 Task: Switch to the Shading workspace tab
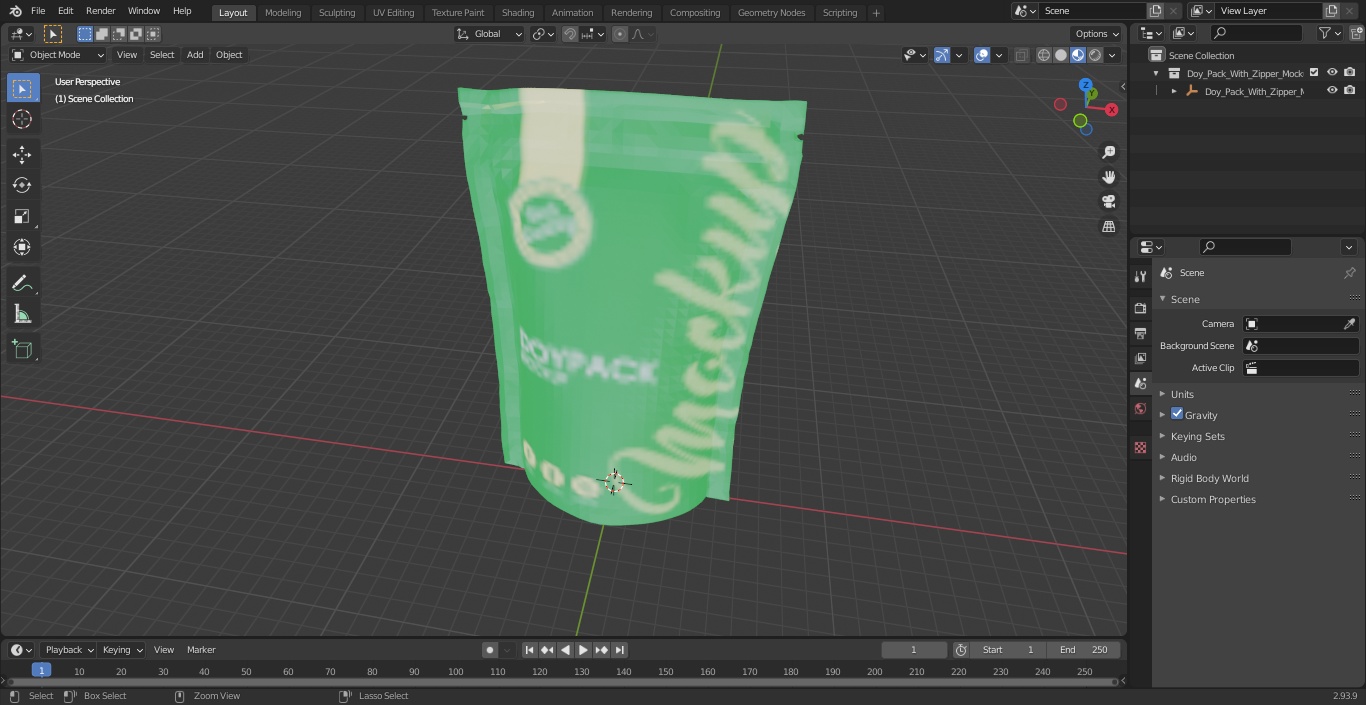pyautogui.click(x=518, y=13)
